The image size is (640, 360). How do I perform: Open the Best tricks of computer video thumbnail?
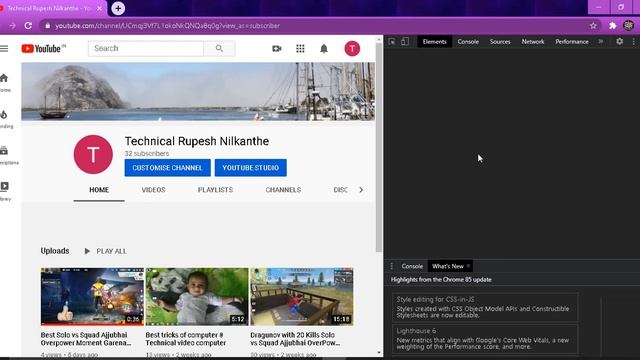point(197,296)
